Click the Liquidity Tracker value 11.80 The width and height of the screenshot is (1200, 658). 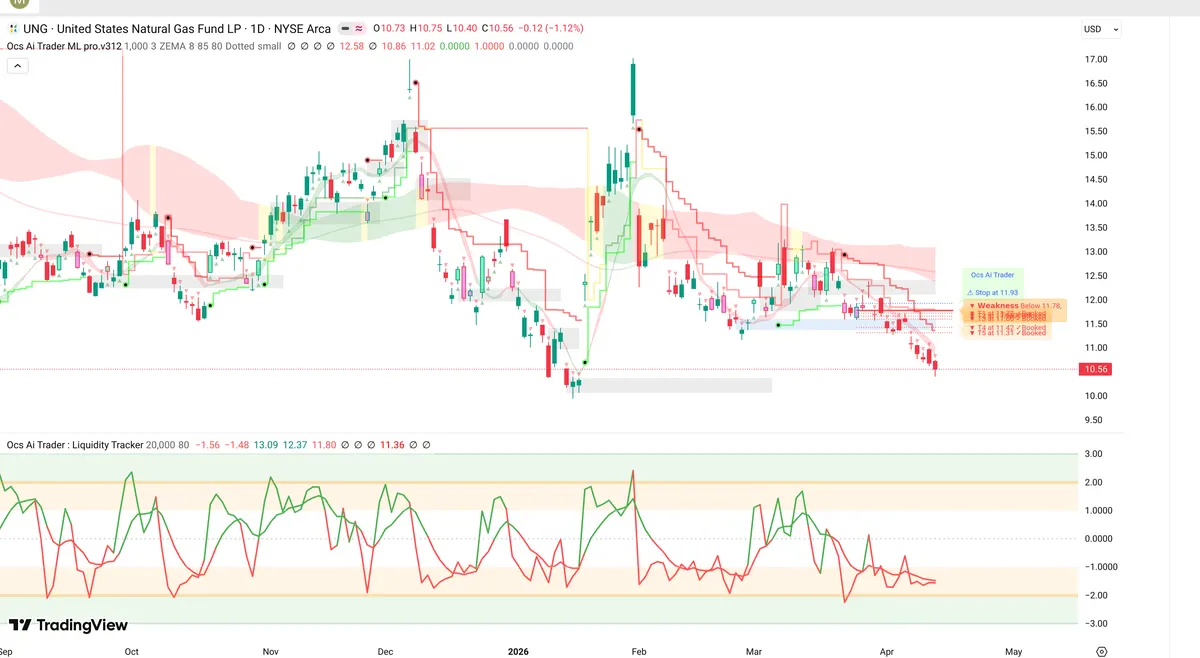click(x=326, y=445)
